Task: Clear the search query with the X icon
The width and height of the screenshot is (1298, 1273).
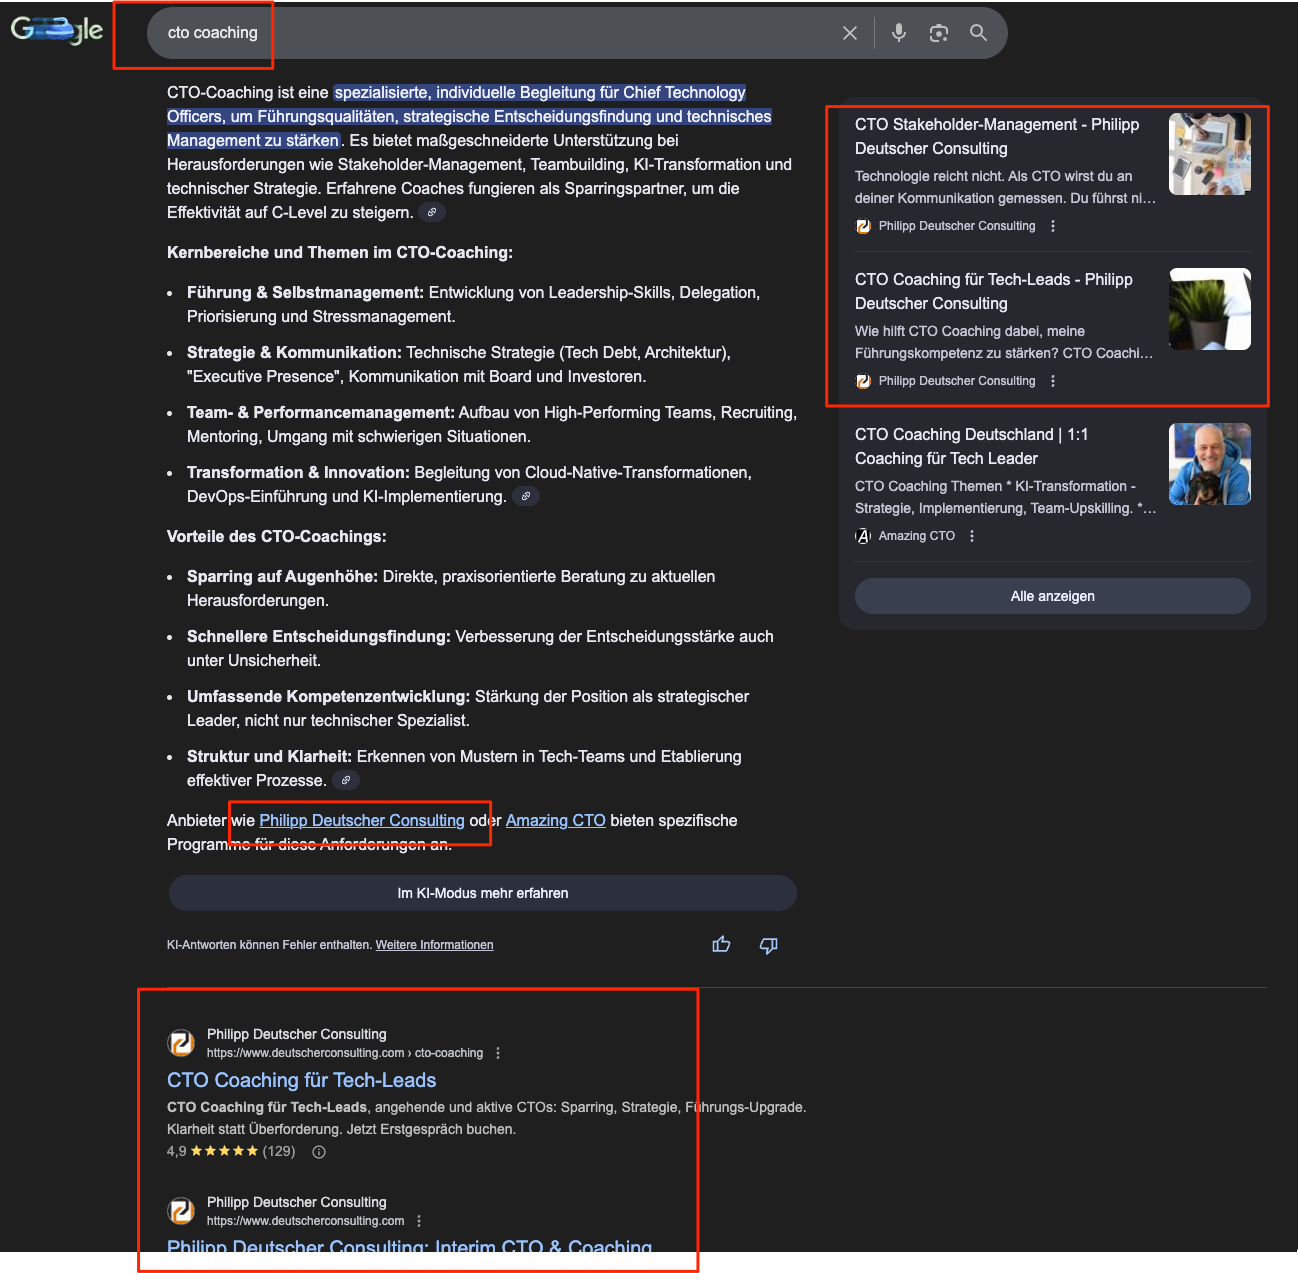Action: [849, 32]
